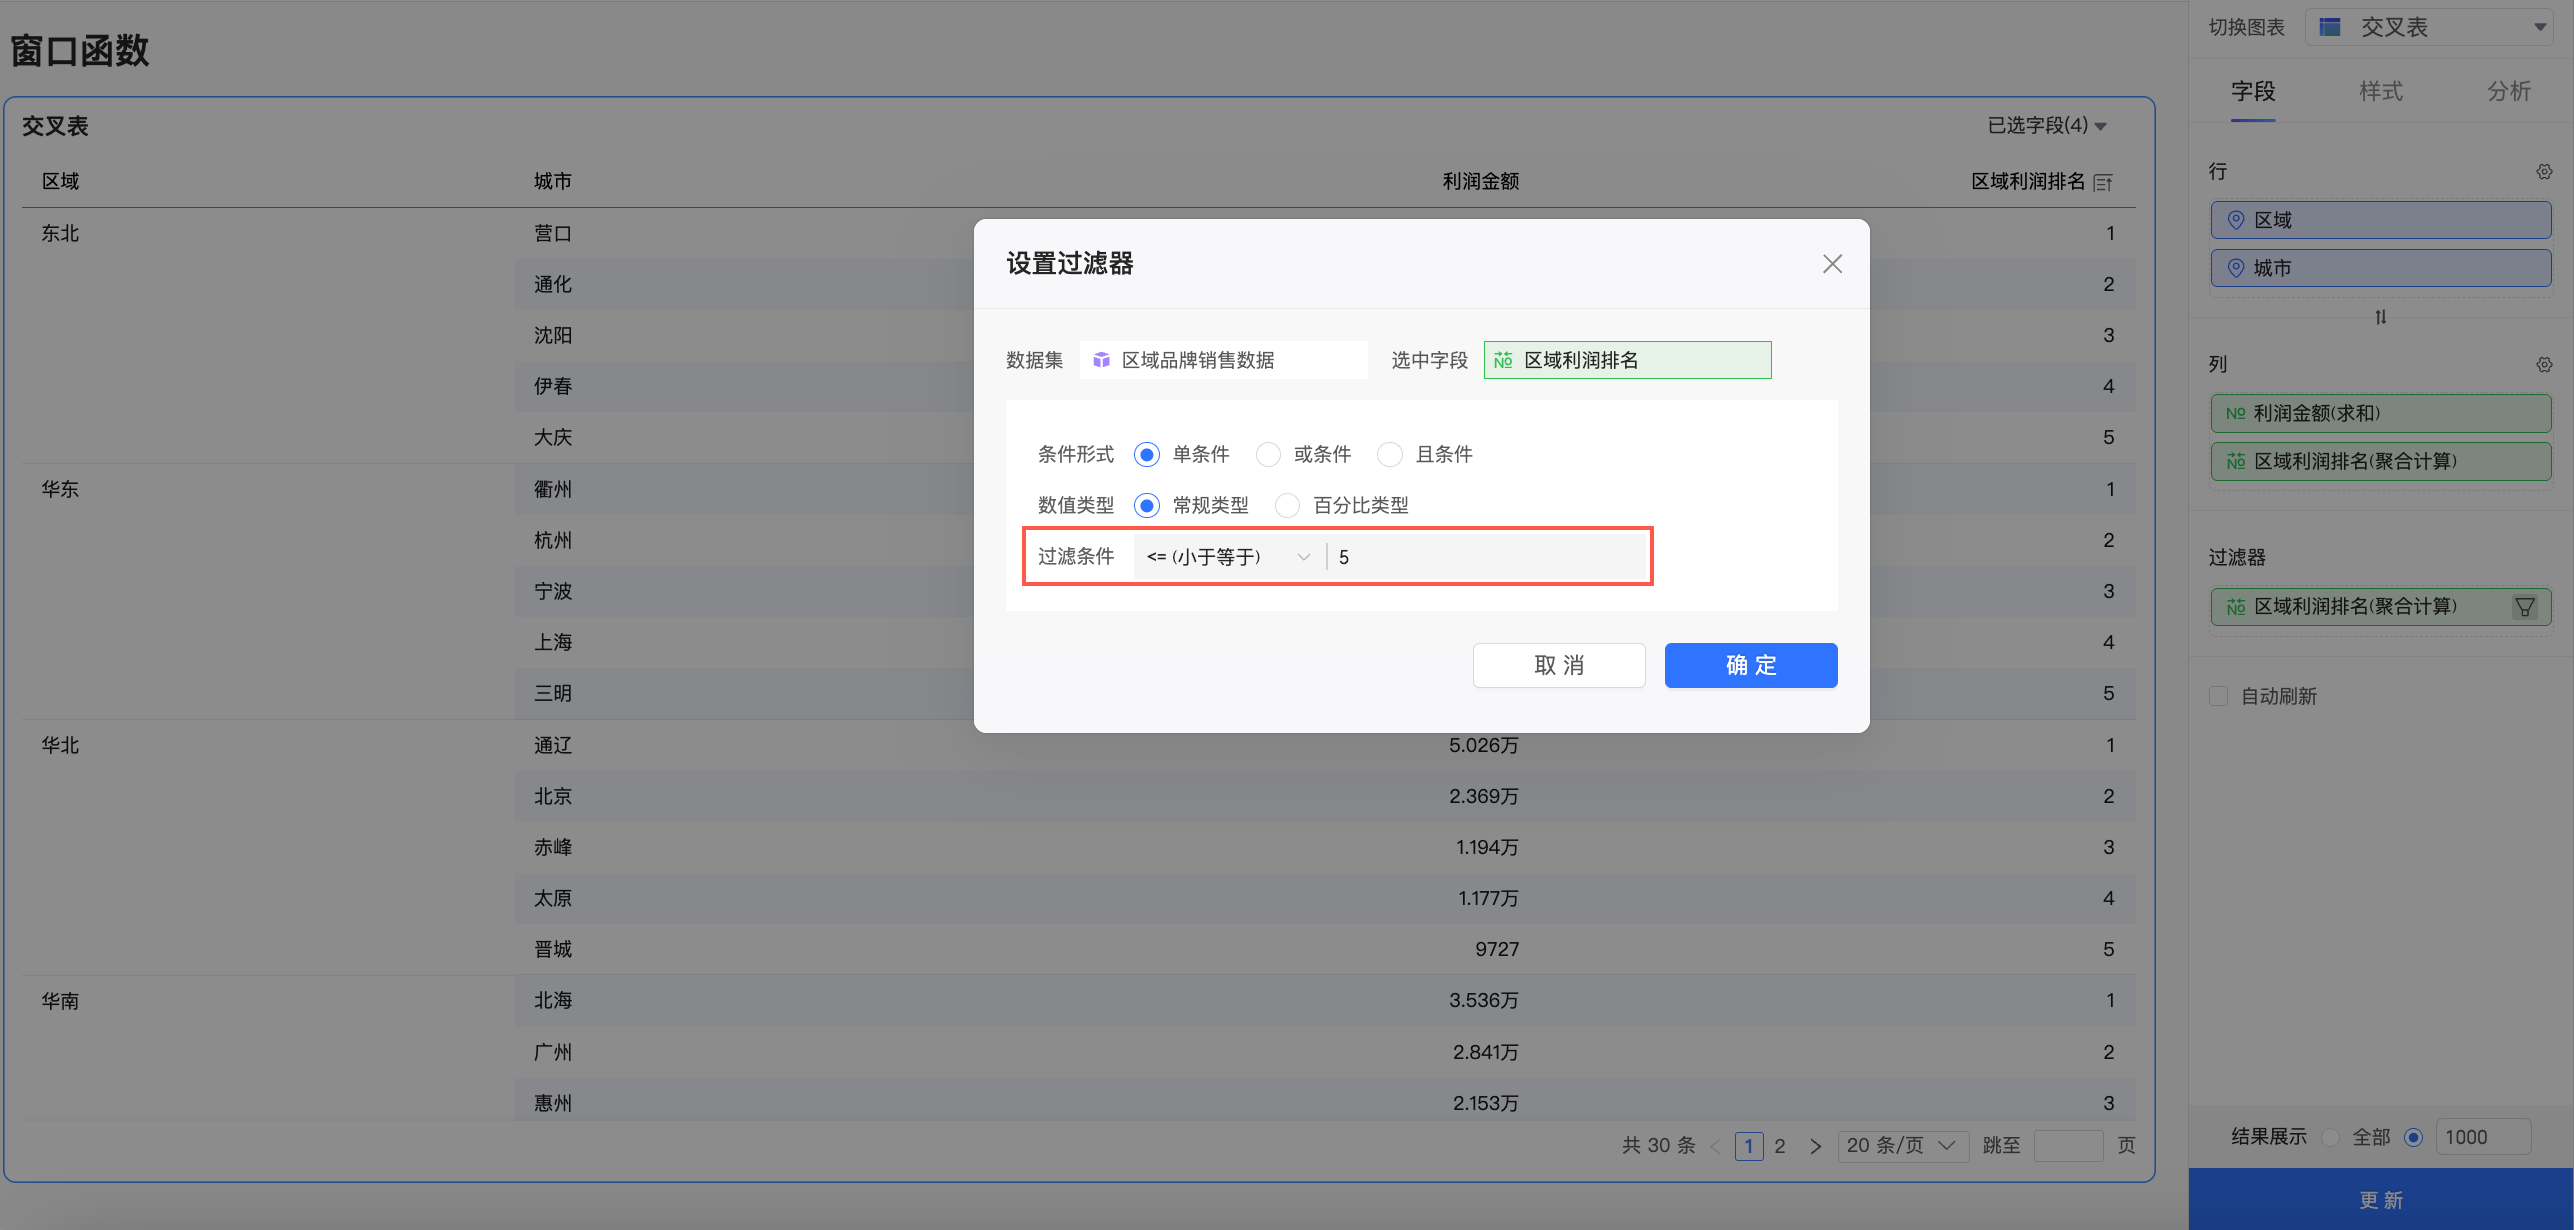Click the field type icon beside 区域利润排名 in dialog
This screenshot has height=1230, width=2574.
point(1503,360)
